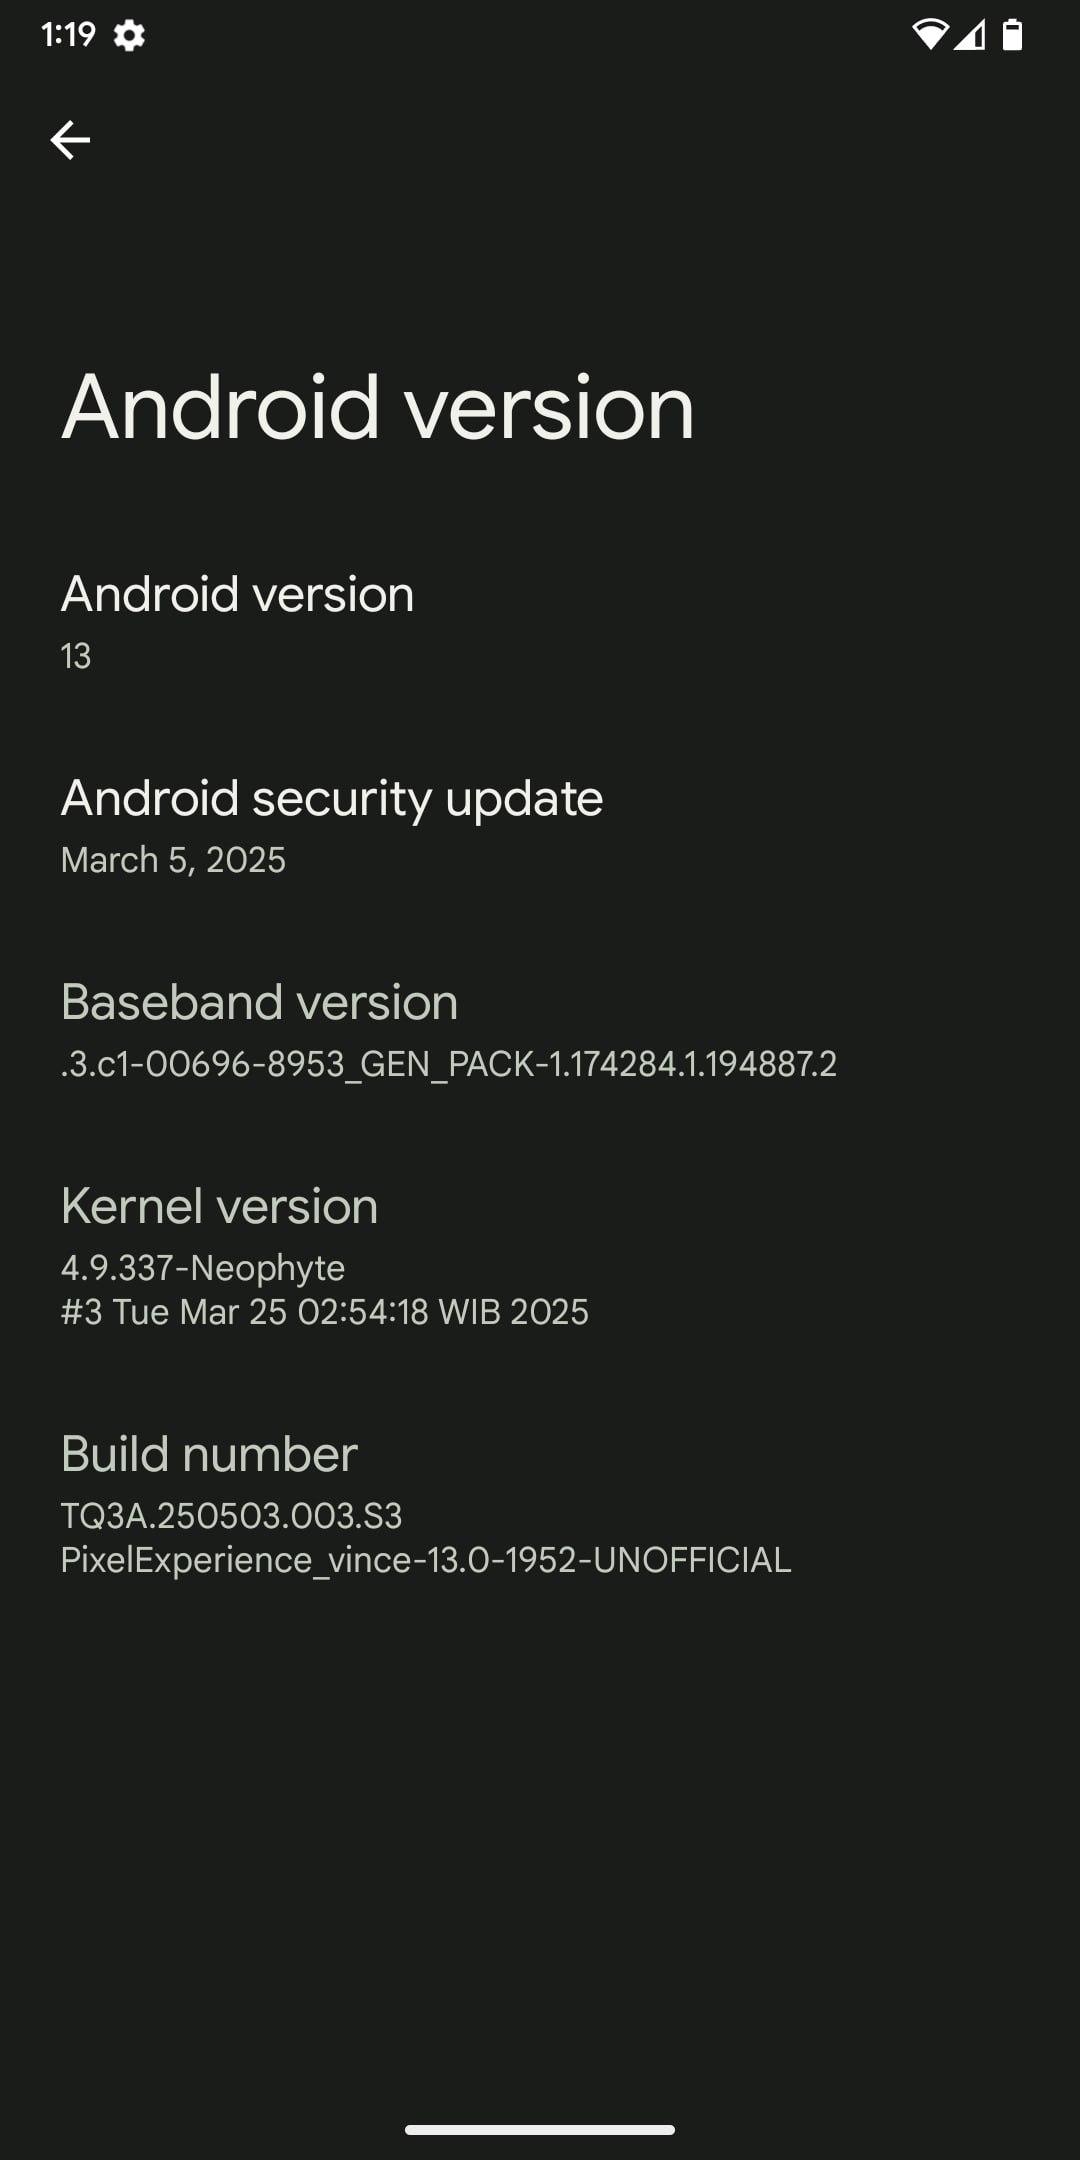The width and height of the screenshot is (1080, 2160).
Task: Tap the back arrow icon
Action: point(70,140)
